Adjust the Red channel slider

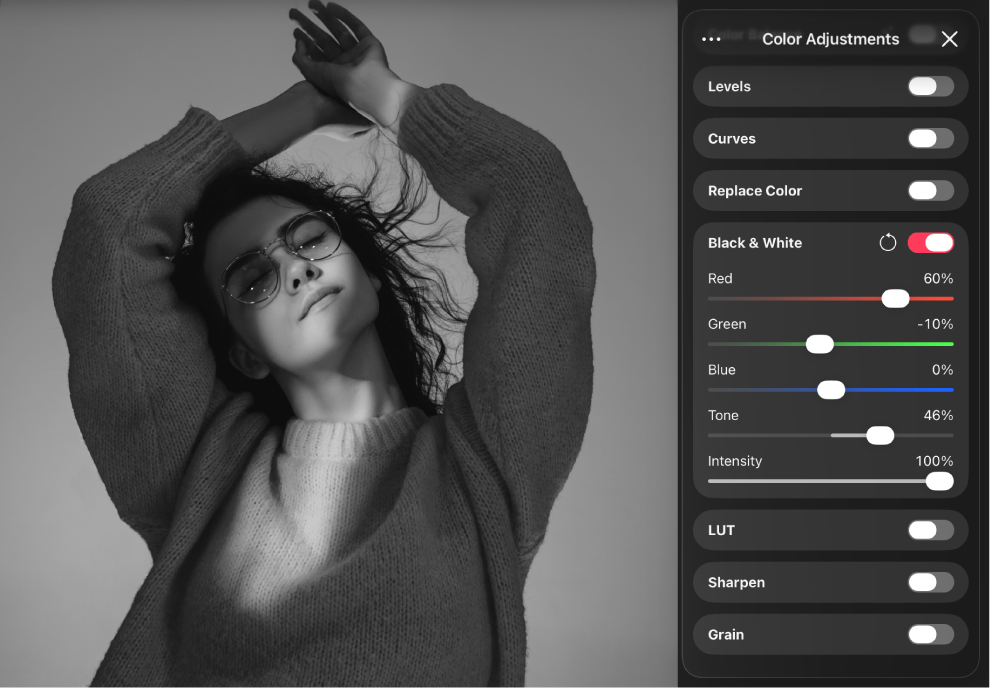coord(895,298)
